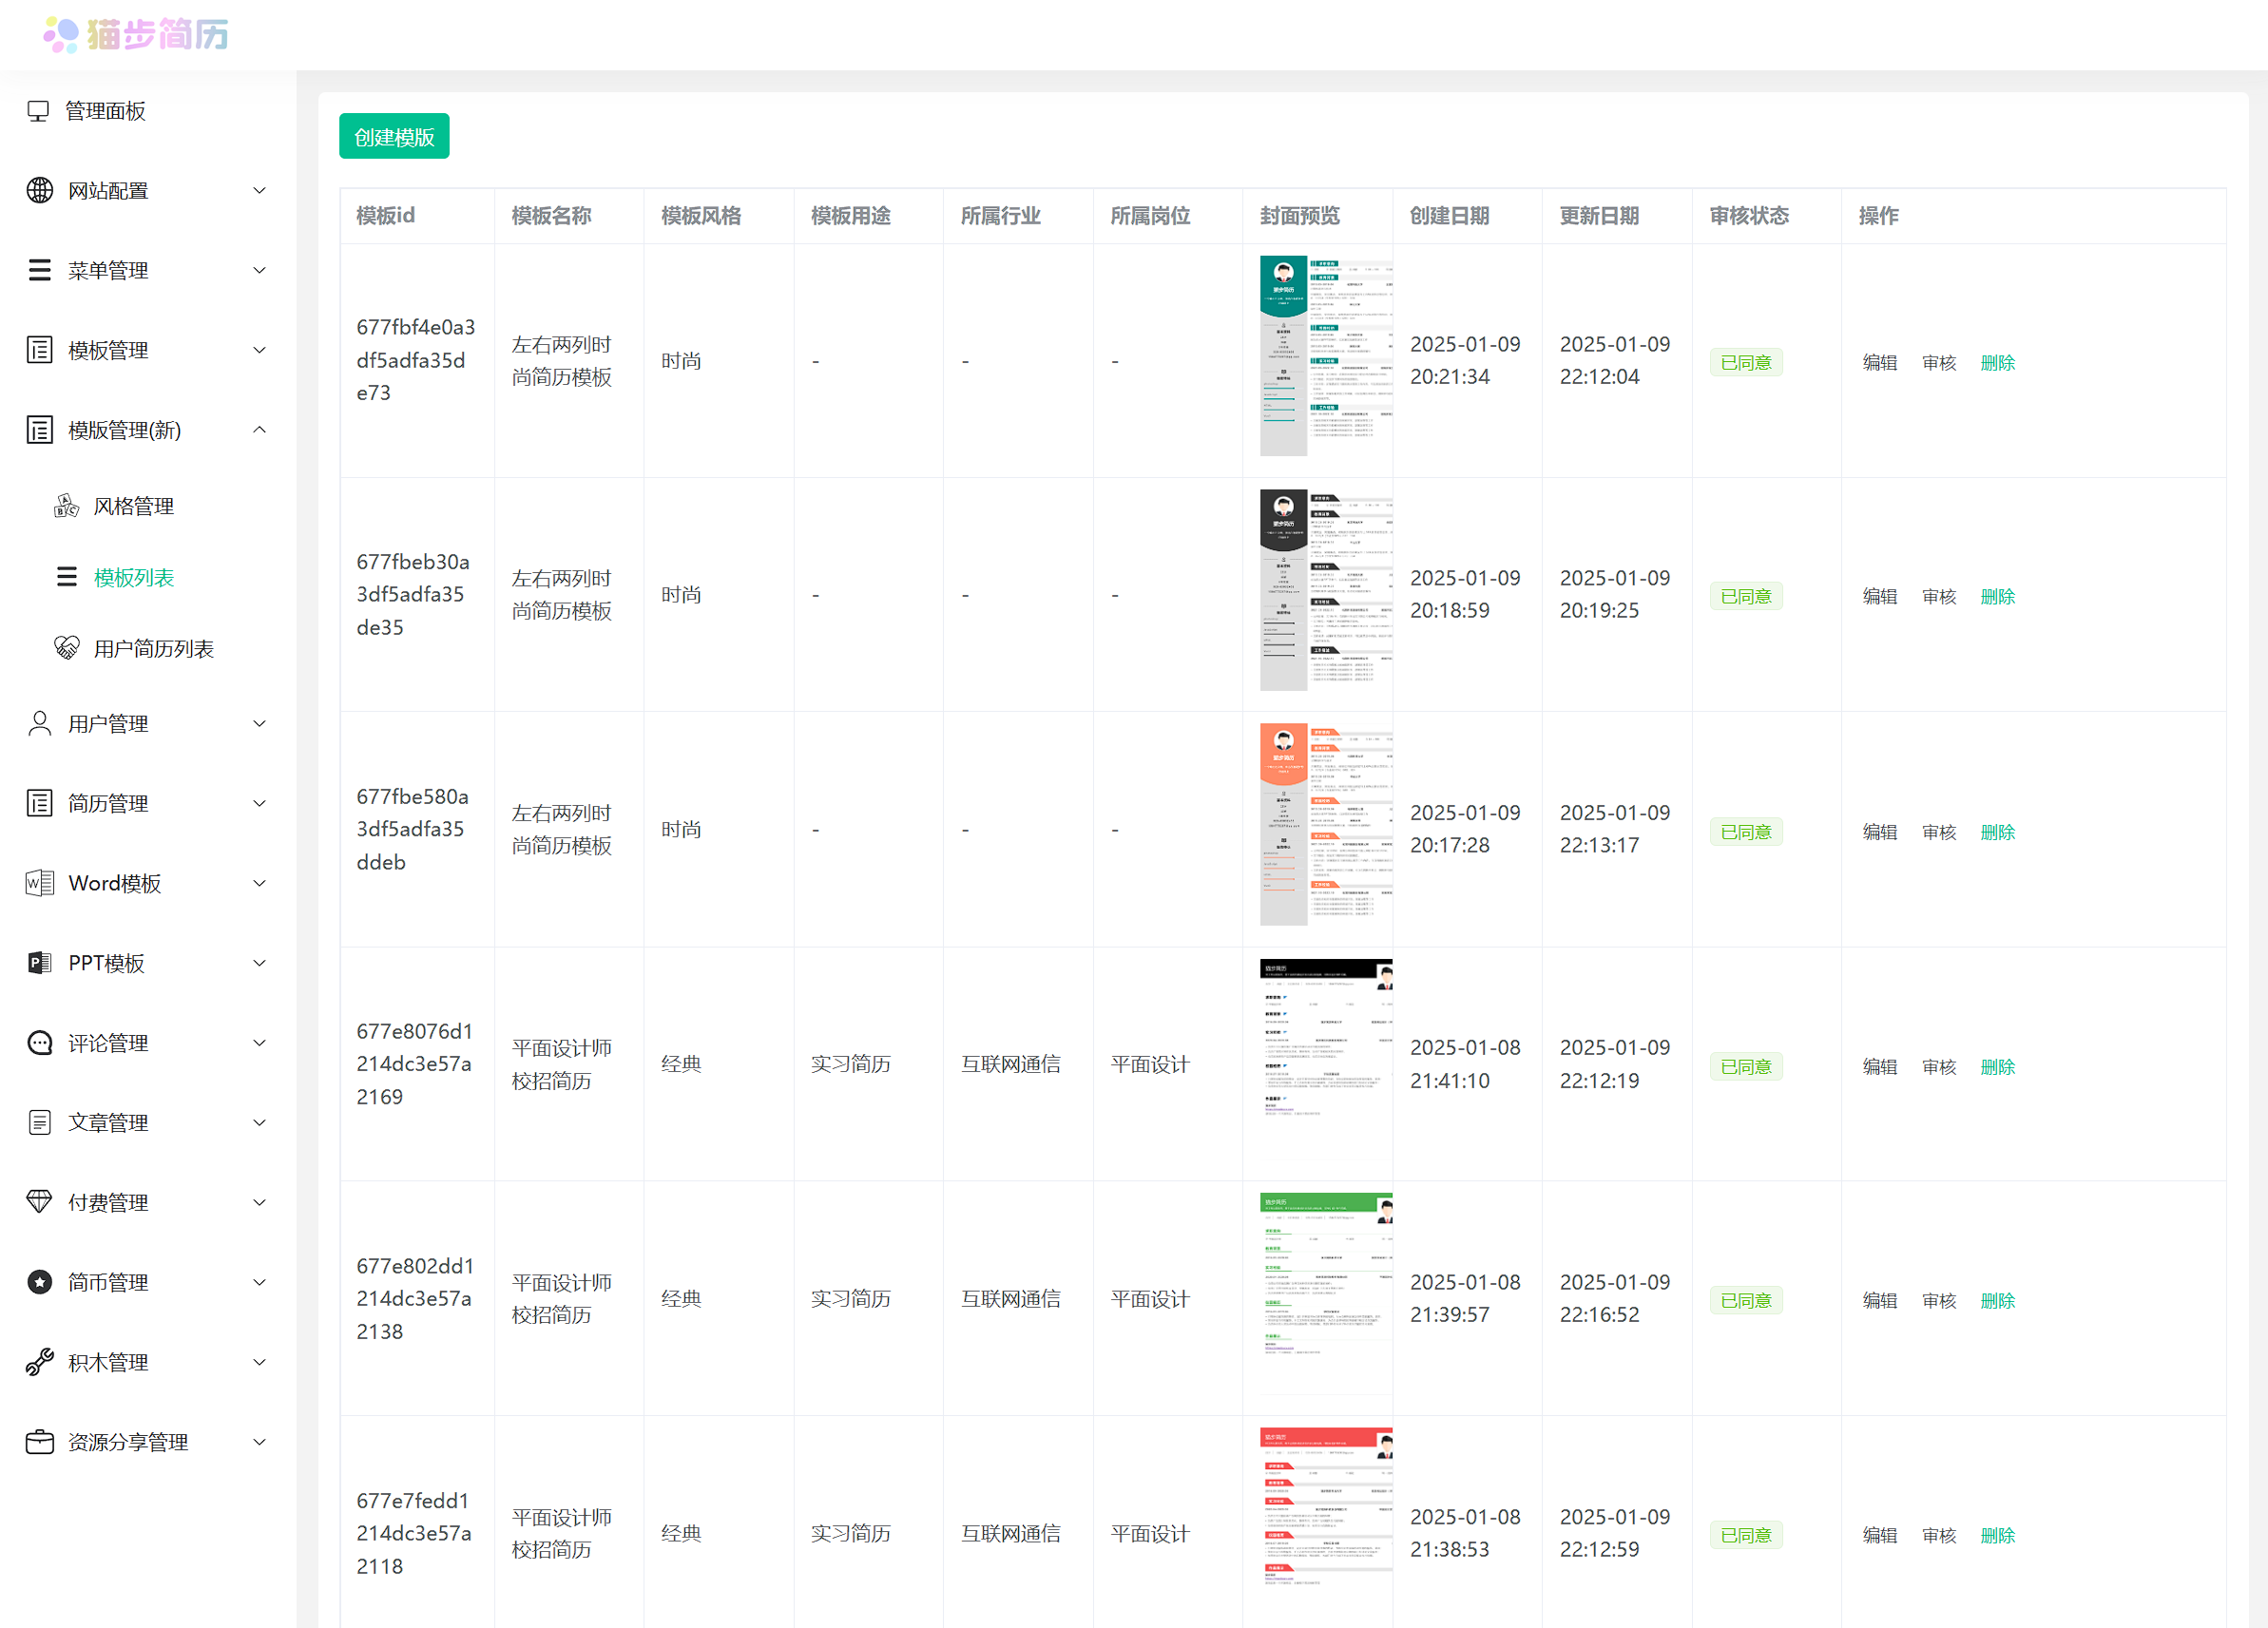Click the 用户简历列表 handshake icon

[x=66, y=648]
